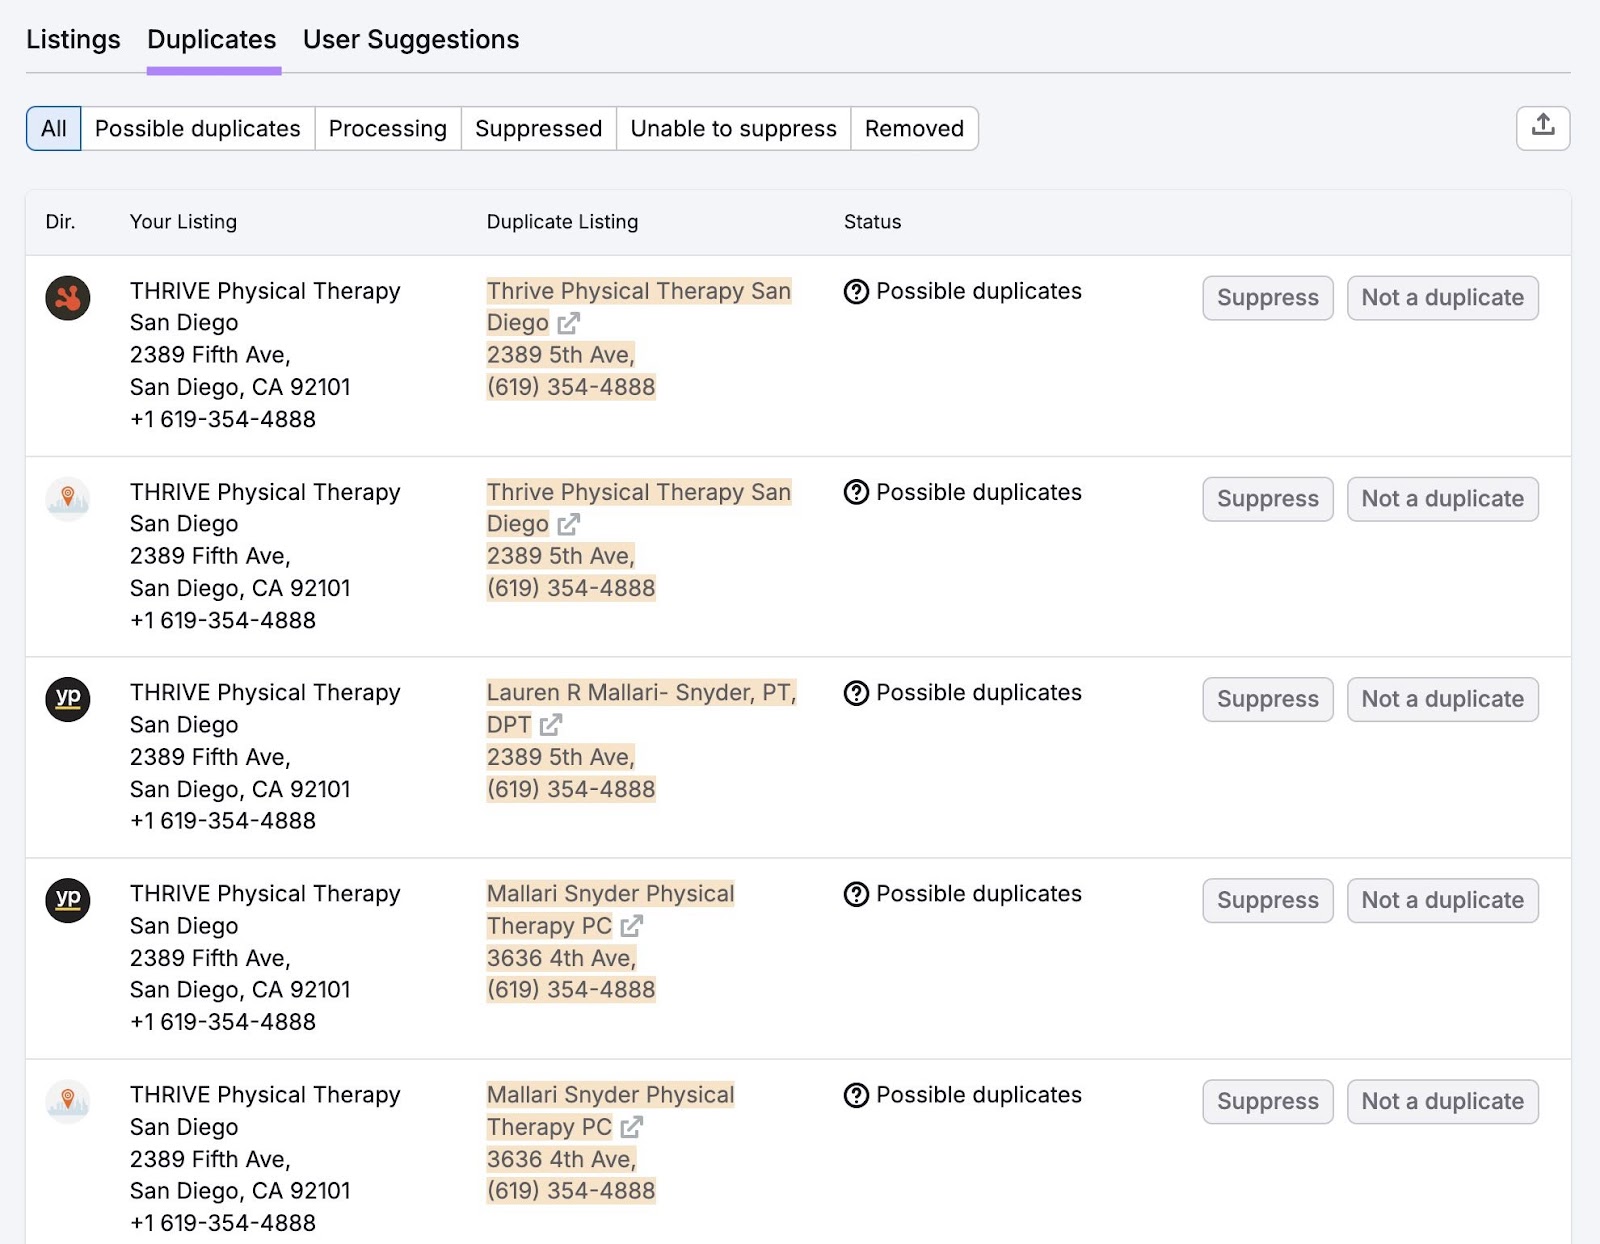The width and height of the screenshot is (1600, 1244).
Task: Enable the Removed filter
Action: (x=913, y=128)
